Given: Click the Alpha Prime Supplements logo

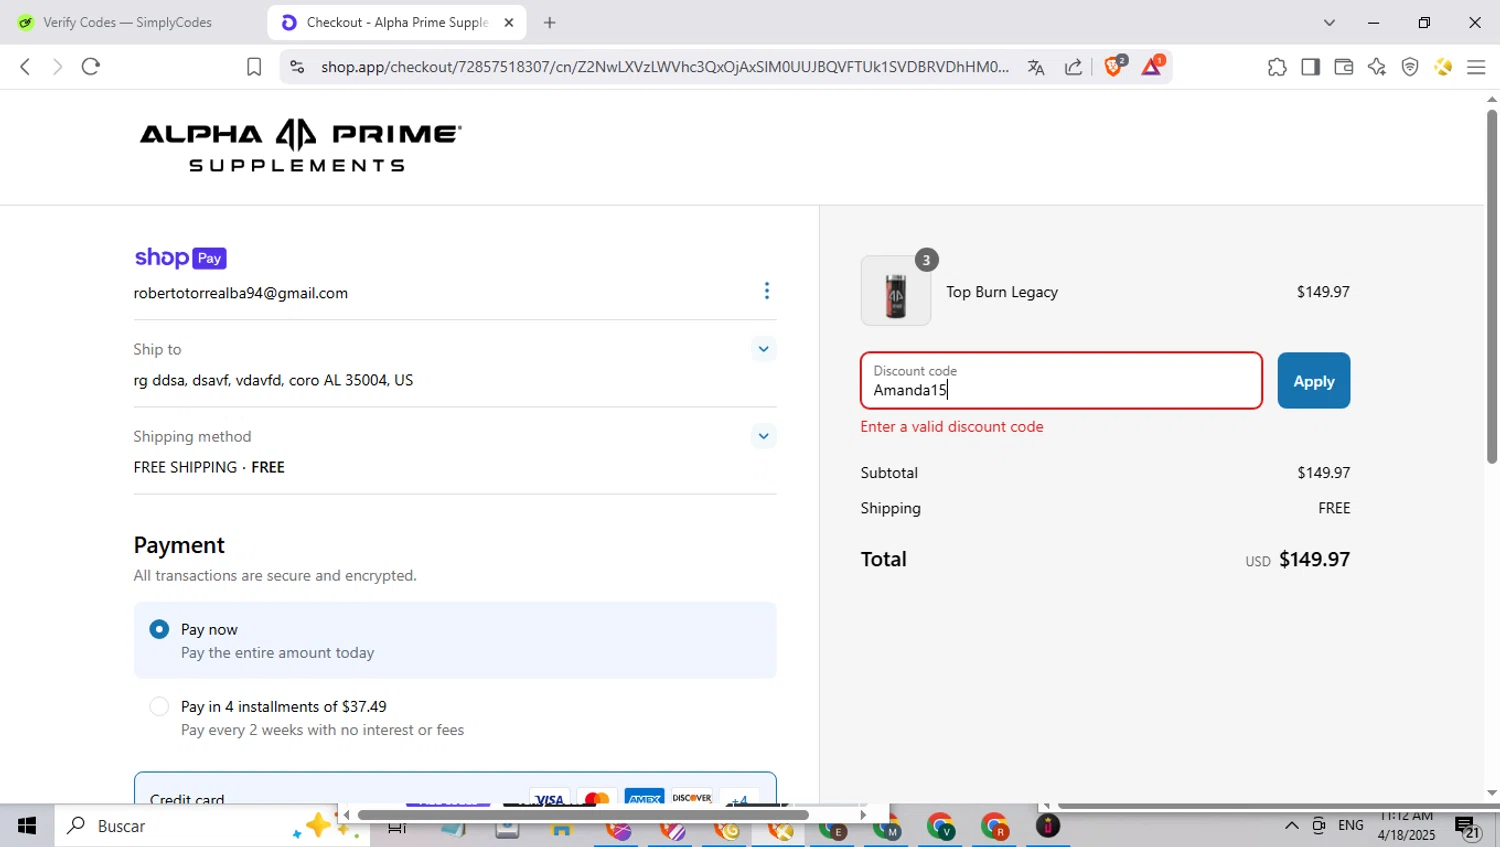Looking at the screenshot, I should point(300,146).
